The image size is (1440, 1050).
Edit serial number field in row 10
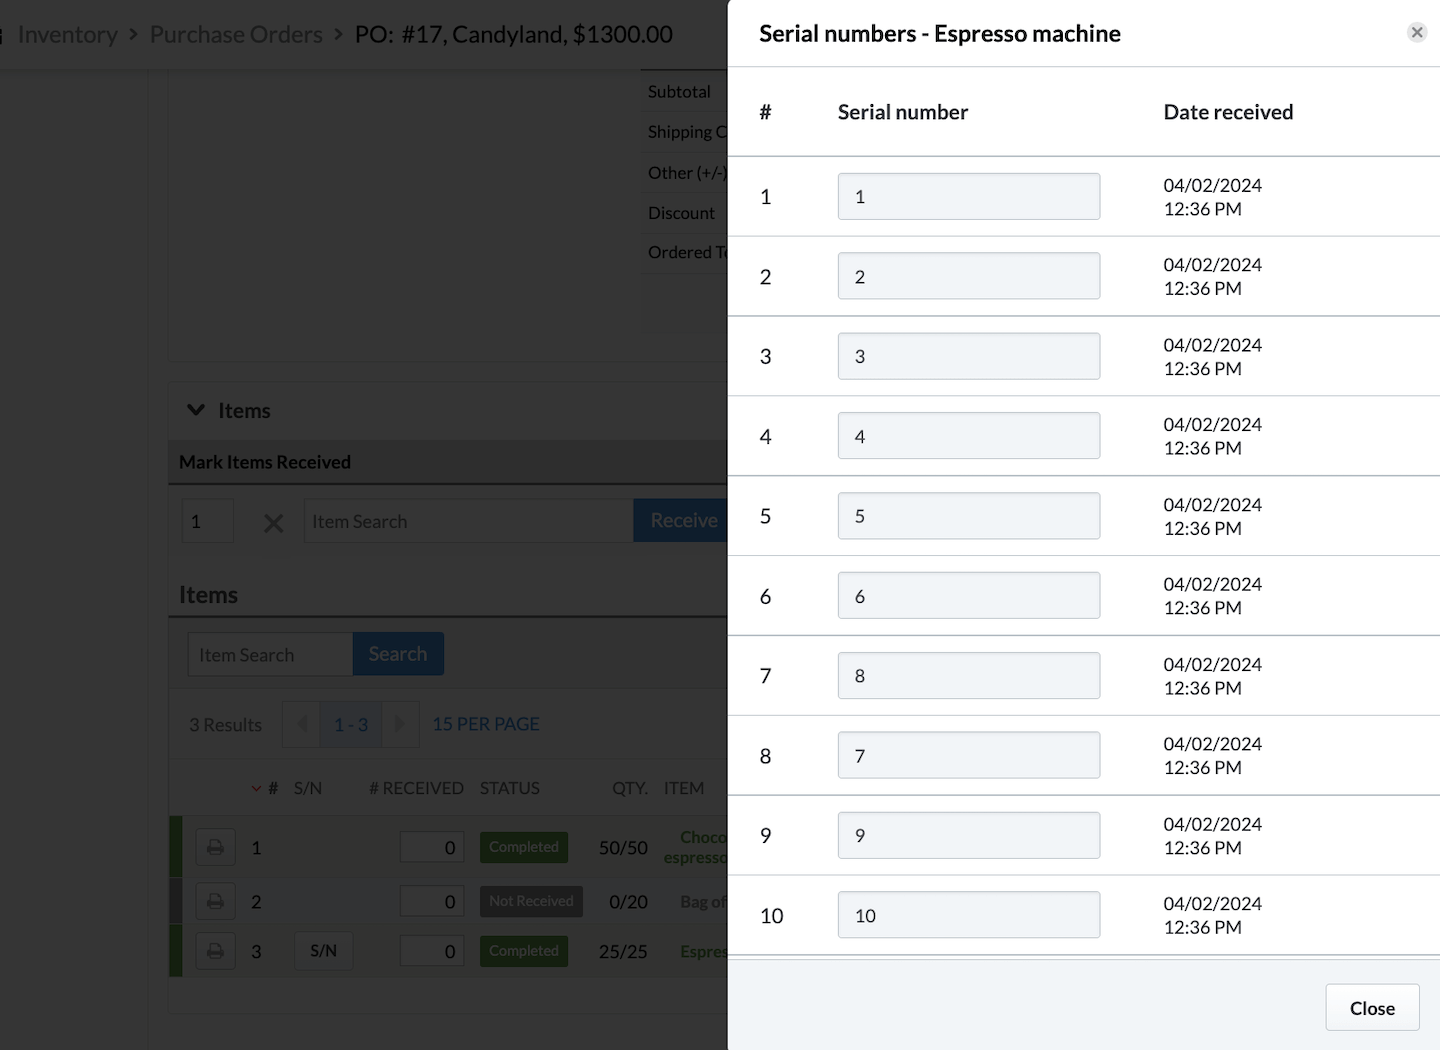968,915
